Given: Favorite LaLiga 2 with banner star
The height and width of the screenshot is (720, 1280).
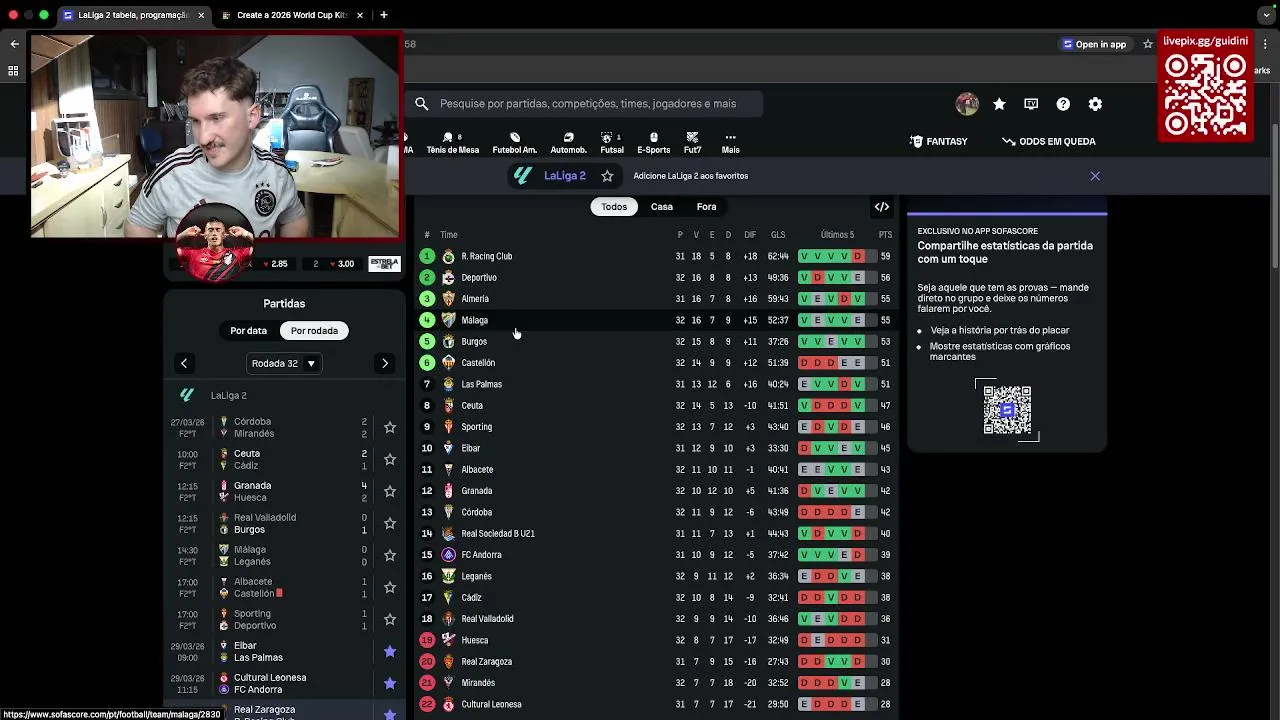Looking at the screenshot, I should 607,176.
